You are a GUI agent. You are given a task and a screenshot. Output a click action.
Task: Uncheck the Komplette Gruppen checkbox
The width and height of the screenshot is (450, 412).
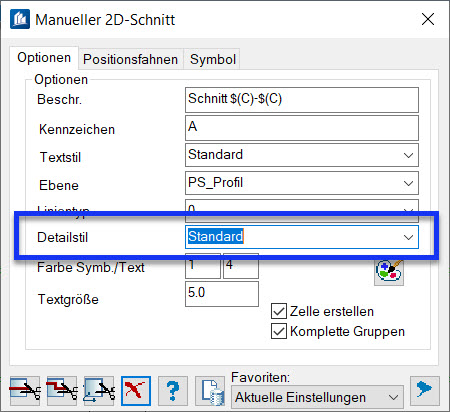click(279, 331)
